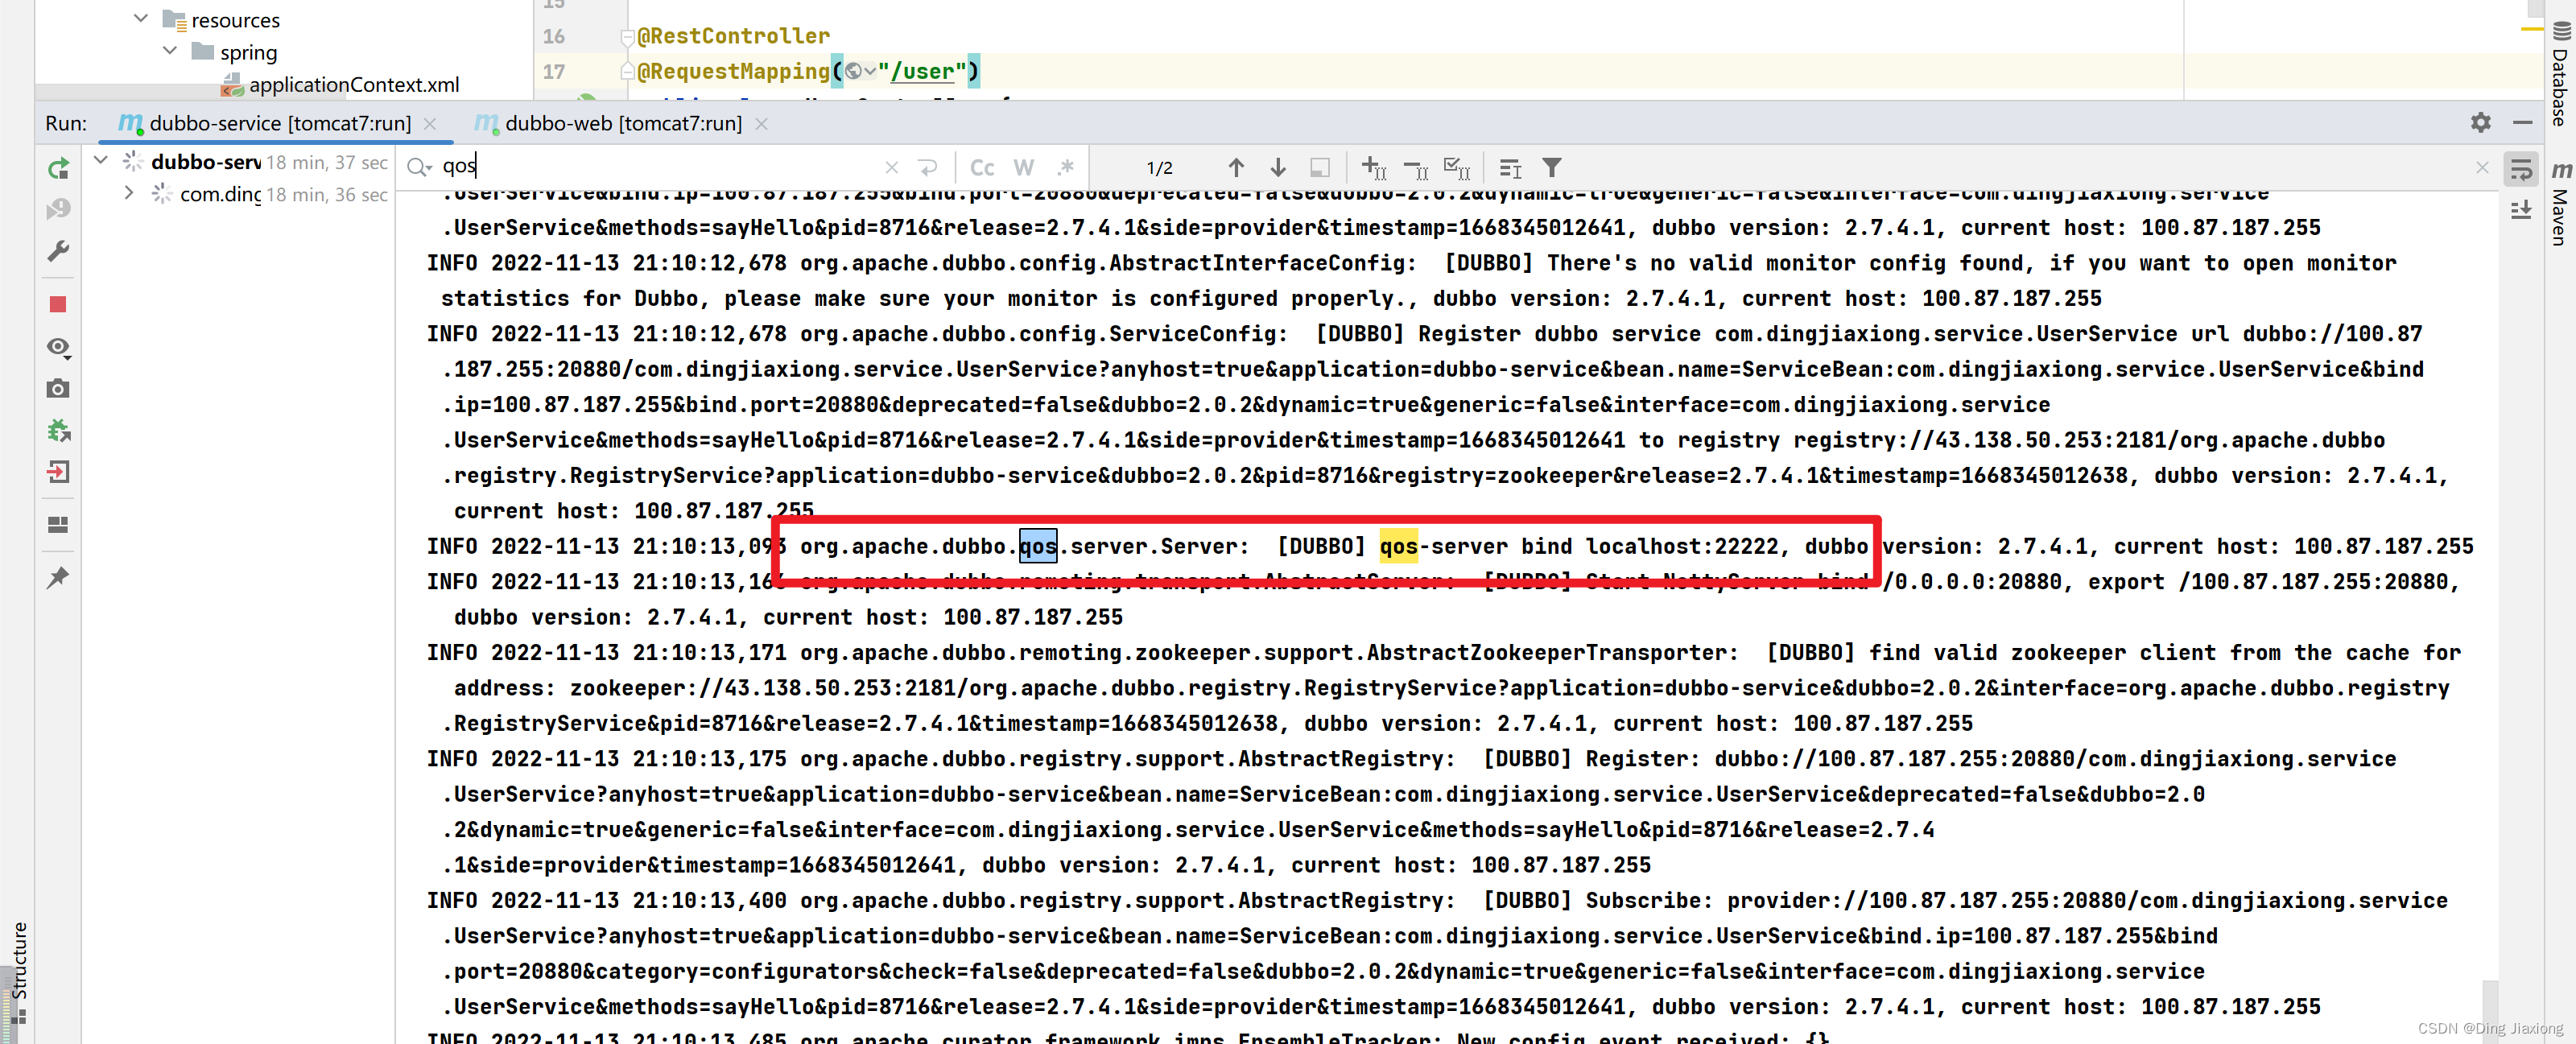Minimize the Run tool window
The height and width of the screenshot is (1044, 2576).
click(x=2522, y=122)
